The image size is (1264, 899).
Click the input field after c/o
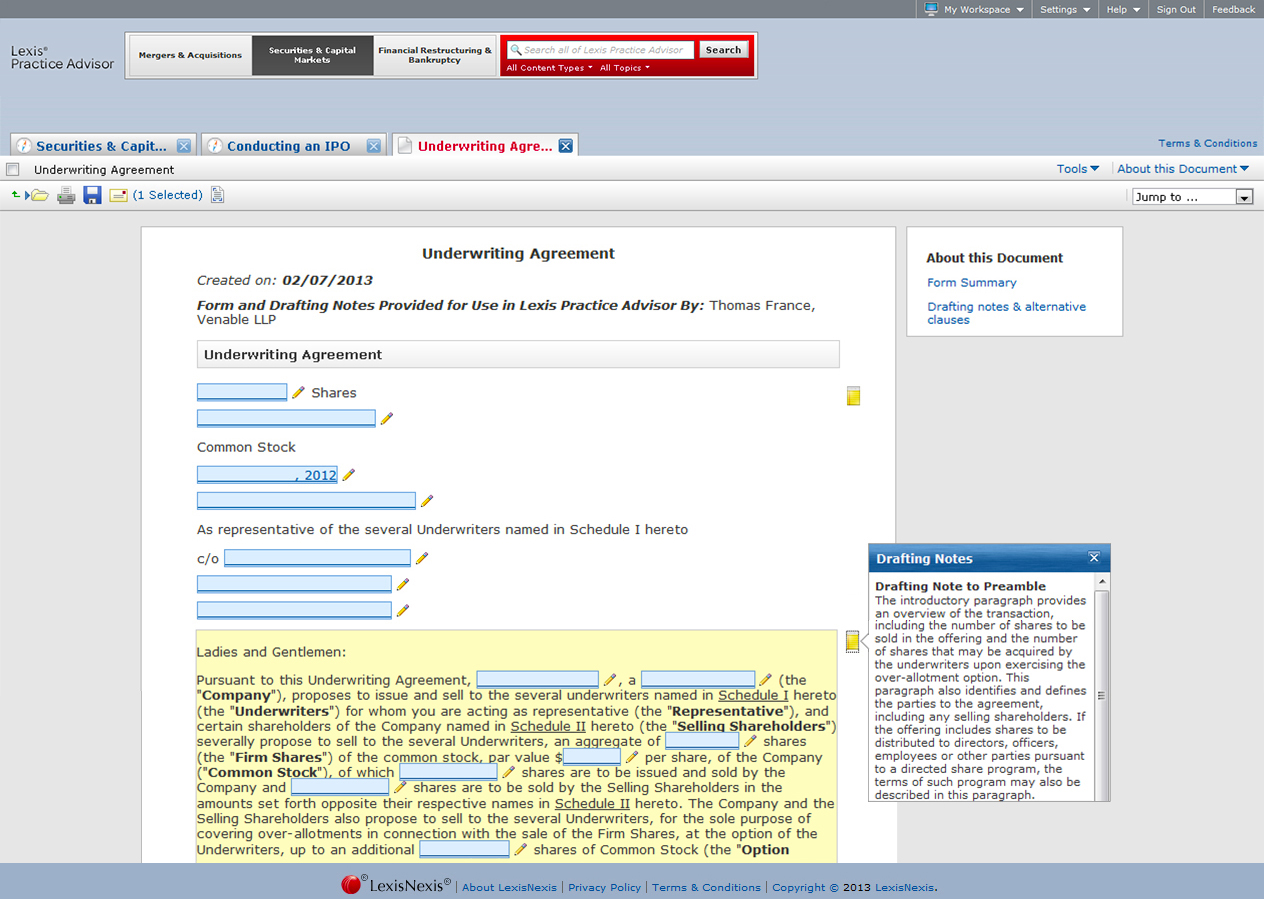(317, 558)
